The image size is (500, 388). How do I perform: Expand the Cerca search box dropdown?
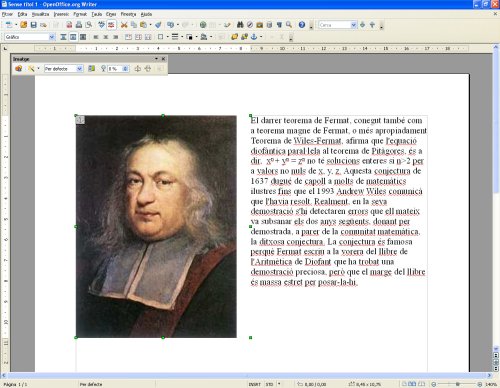(353, 25)
